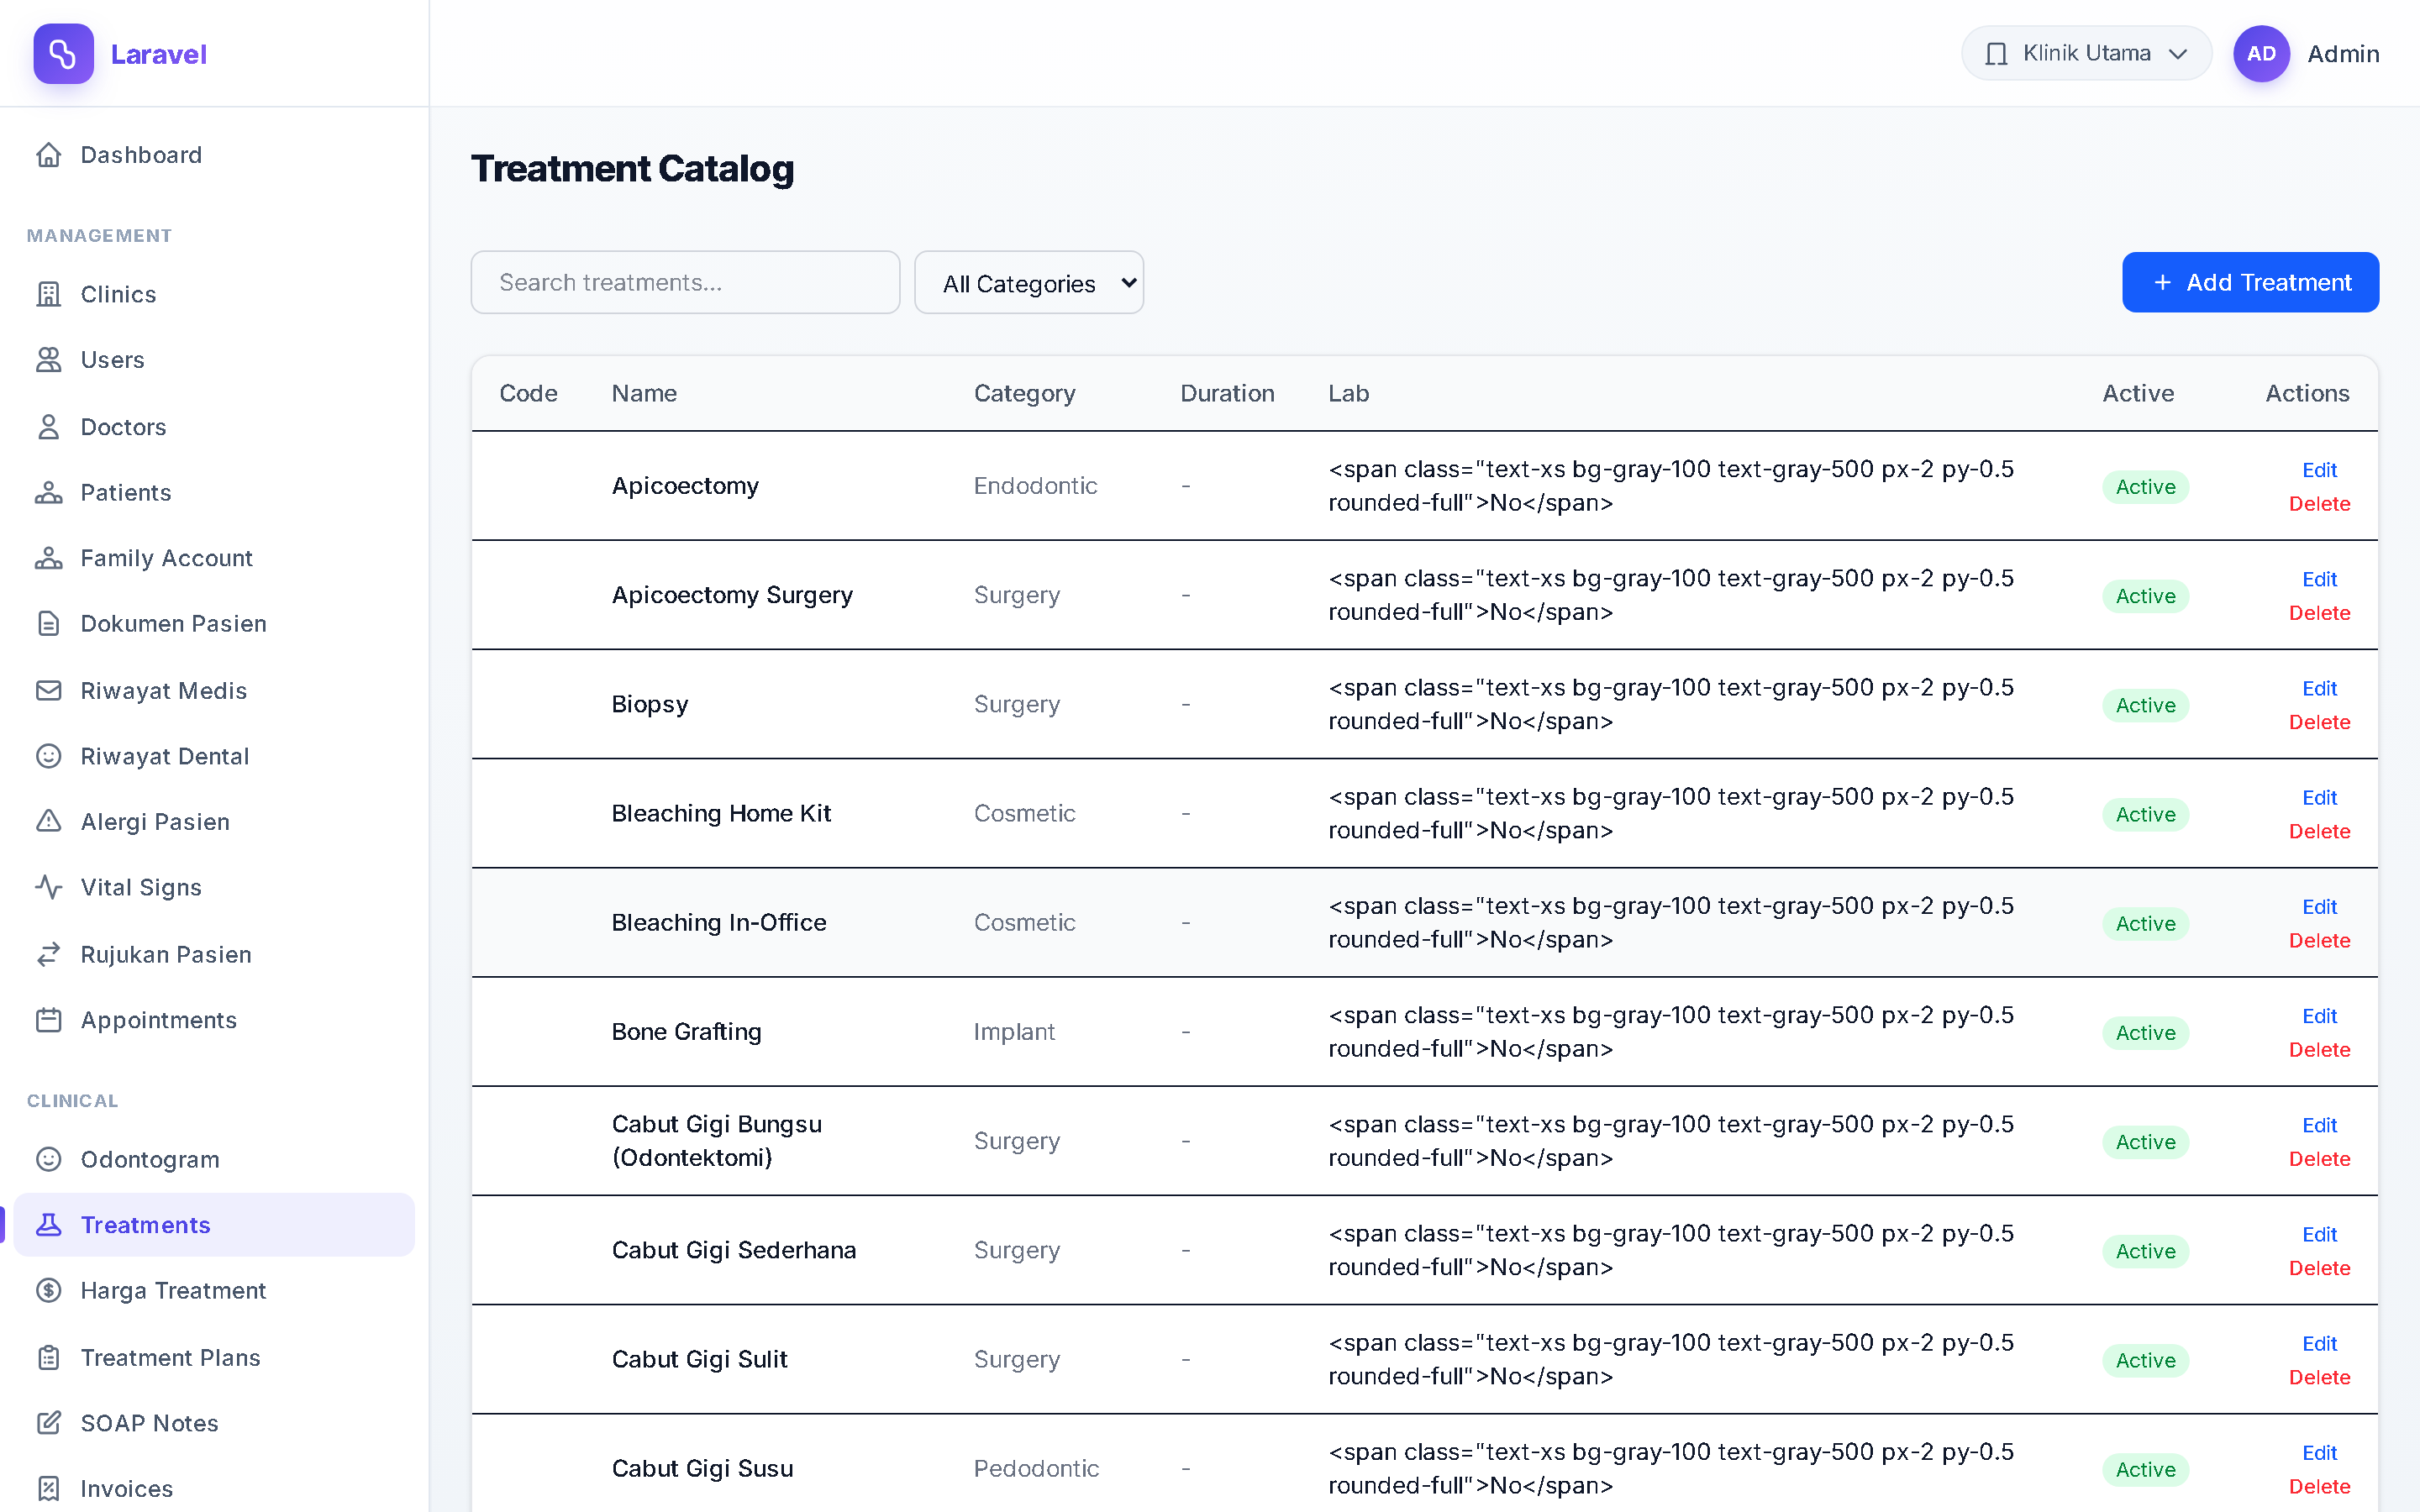Screen dimensions: 2420x1512
Task: Click the Riwayat Medis envelope icon
Action: 49,691
